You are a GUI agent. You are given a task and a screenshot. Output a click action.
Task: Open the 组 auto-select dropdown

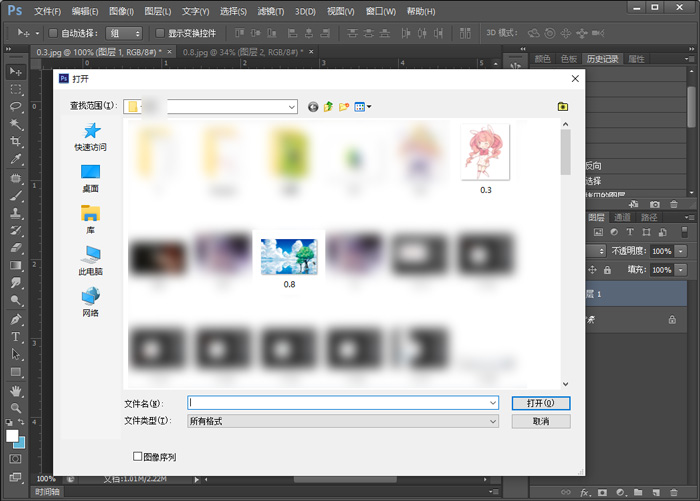(x=124, y=33)
